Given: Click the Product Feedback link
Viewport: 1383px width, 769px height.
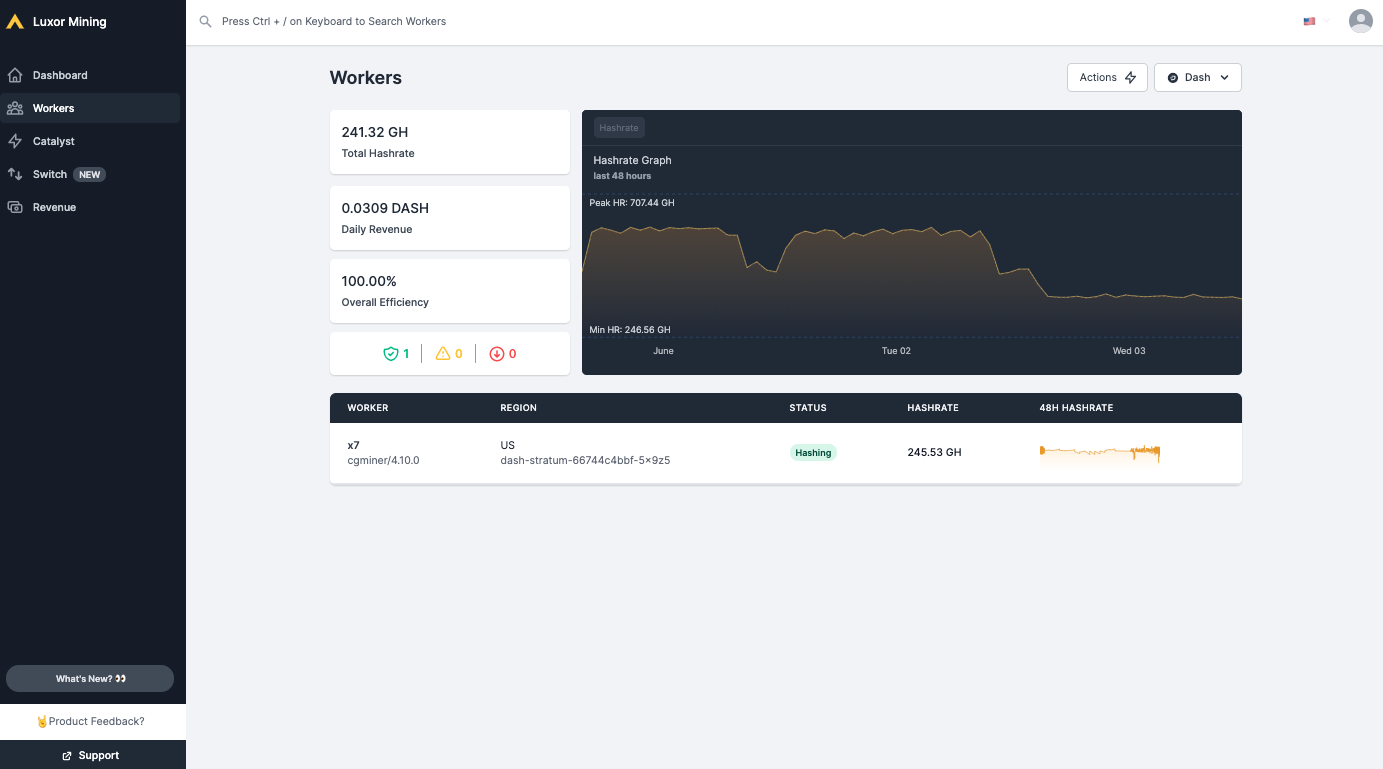Looking at the screenshot, I should 92,721.
